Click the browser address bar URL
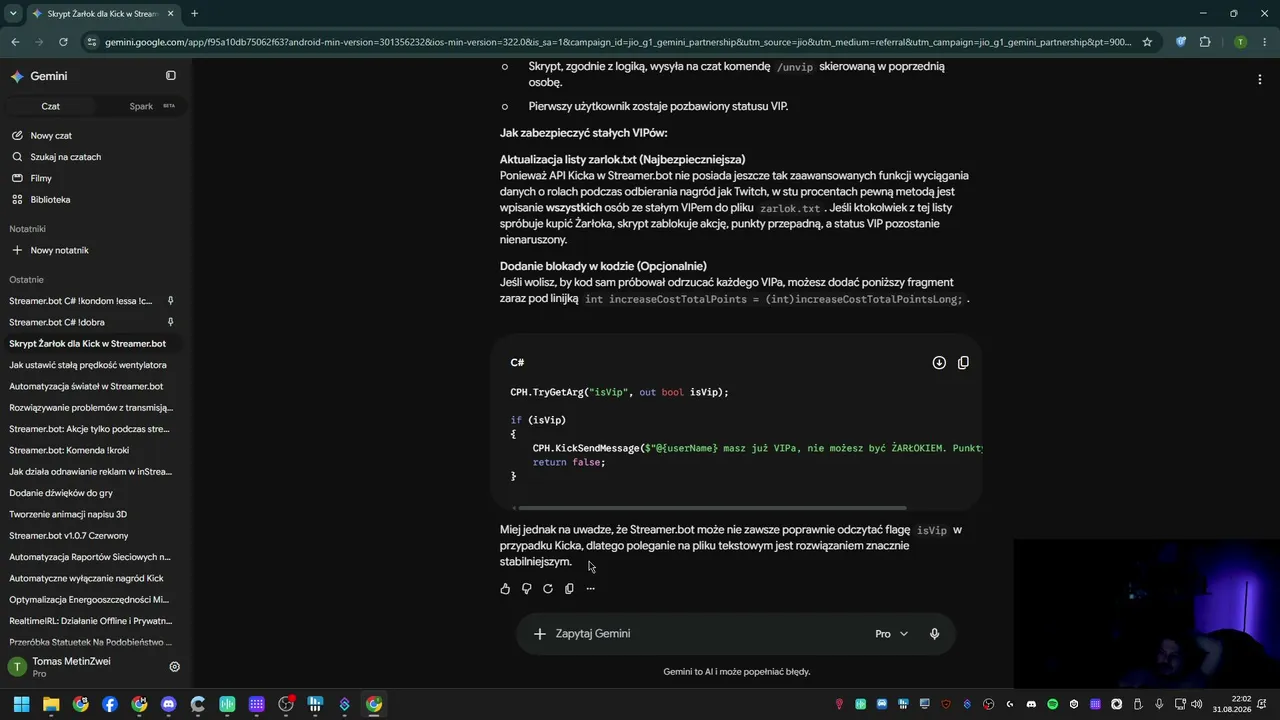 click(618, 42)
